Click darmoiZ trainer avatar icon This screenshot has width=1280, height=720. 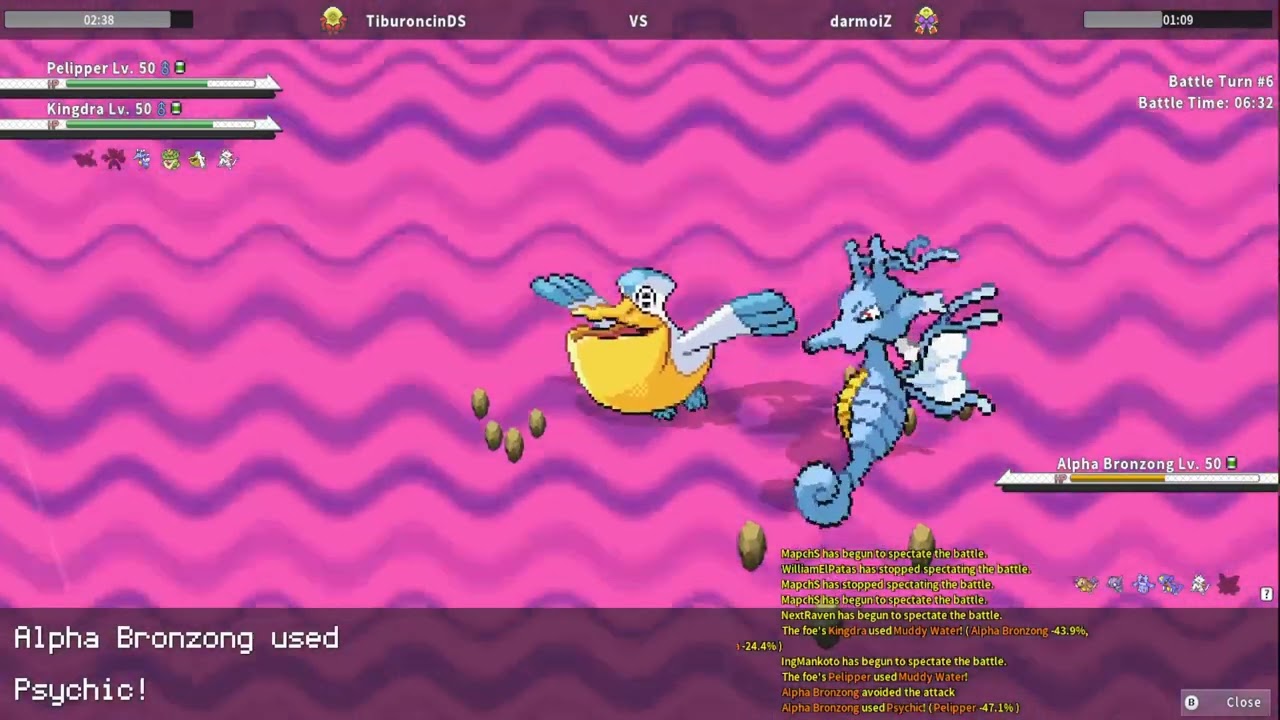pos(927,20)
